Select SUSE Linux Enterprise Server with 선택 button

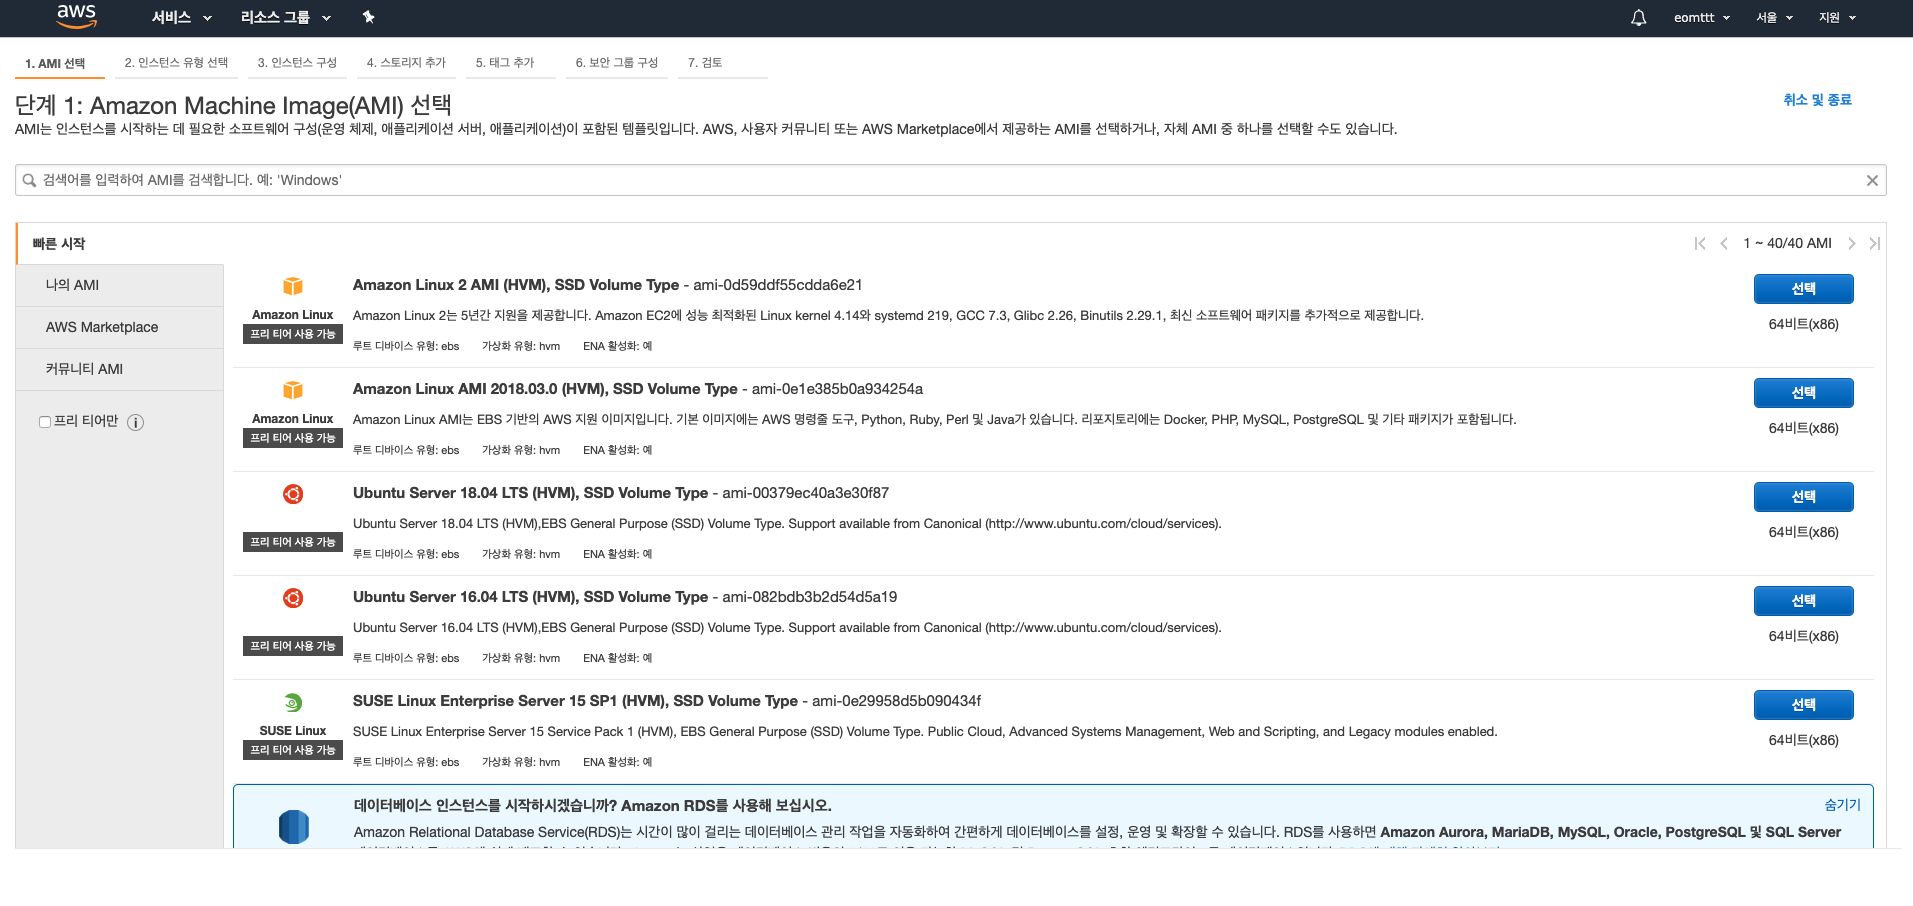tap(1803, 705)
